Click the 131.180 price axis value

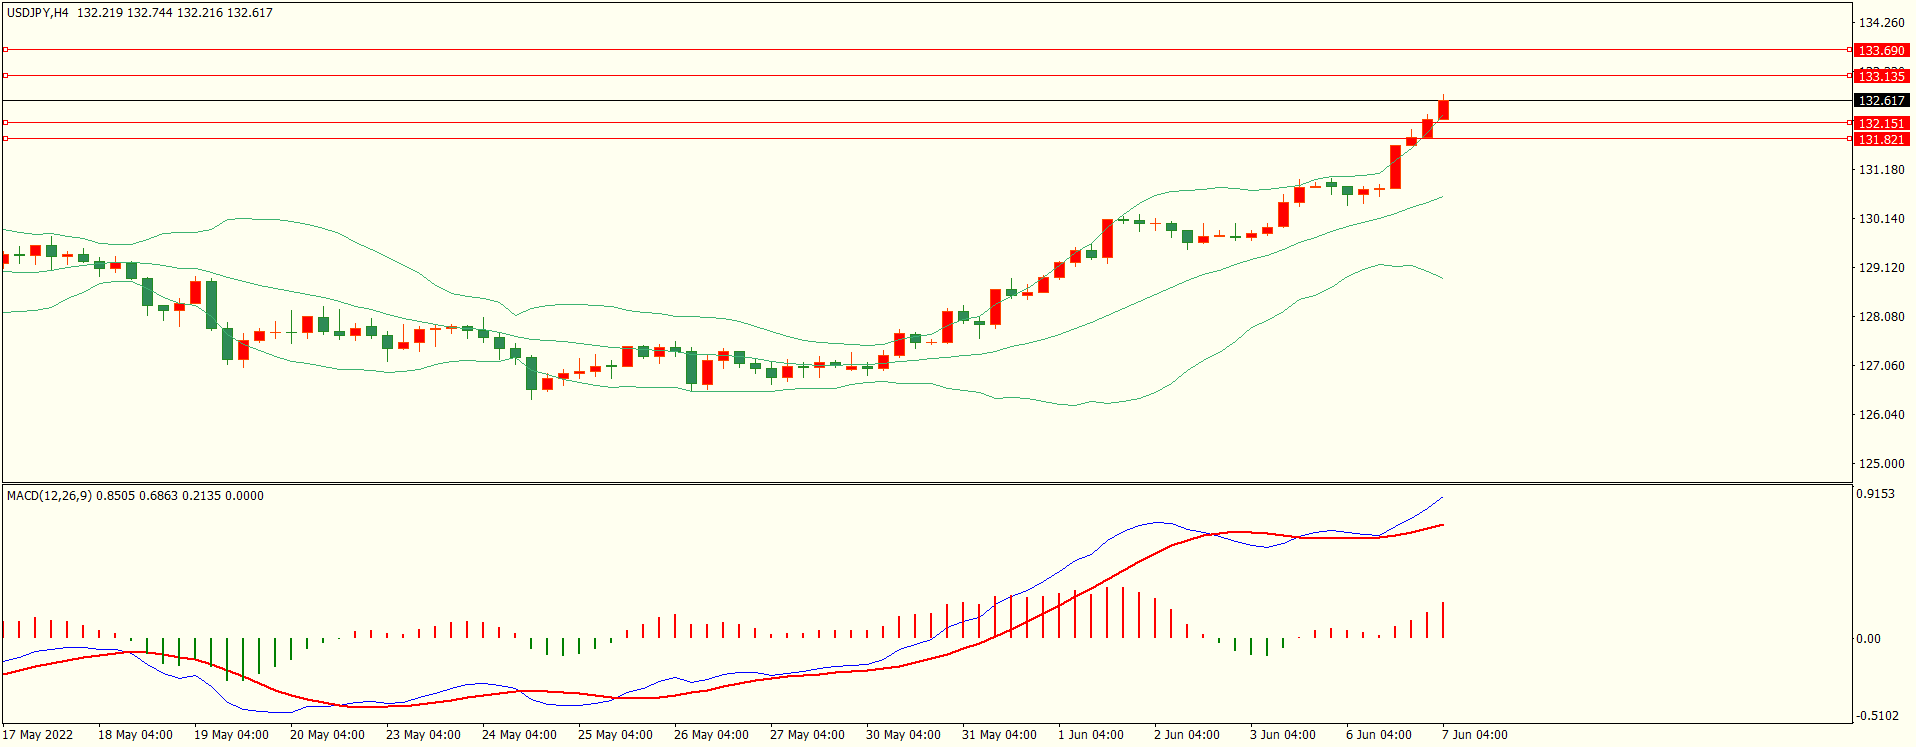pyautogui.click(x=1881, y=170)
